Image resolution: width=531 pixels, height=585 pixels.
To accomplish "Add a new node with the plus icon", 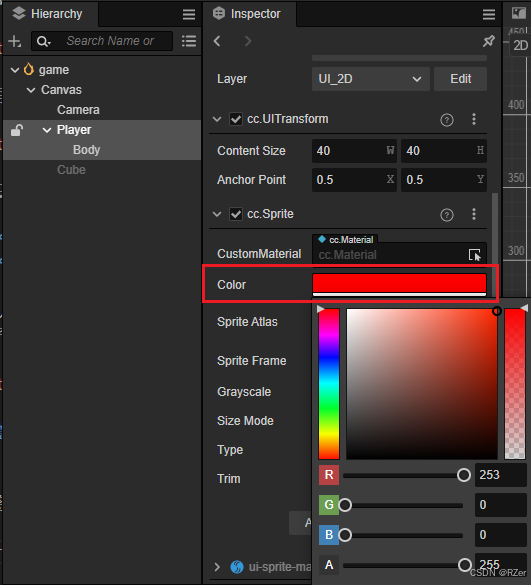I will 15,41.
